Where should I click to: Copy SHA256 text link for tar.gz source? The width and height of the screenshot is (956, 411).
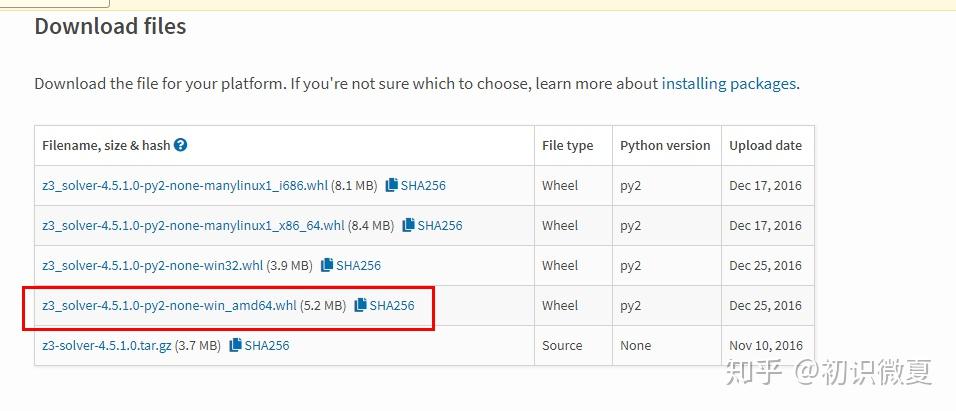click(x=267, y=345)
